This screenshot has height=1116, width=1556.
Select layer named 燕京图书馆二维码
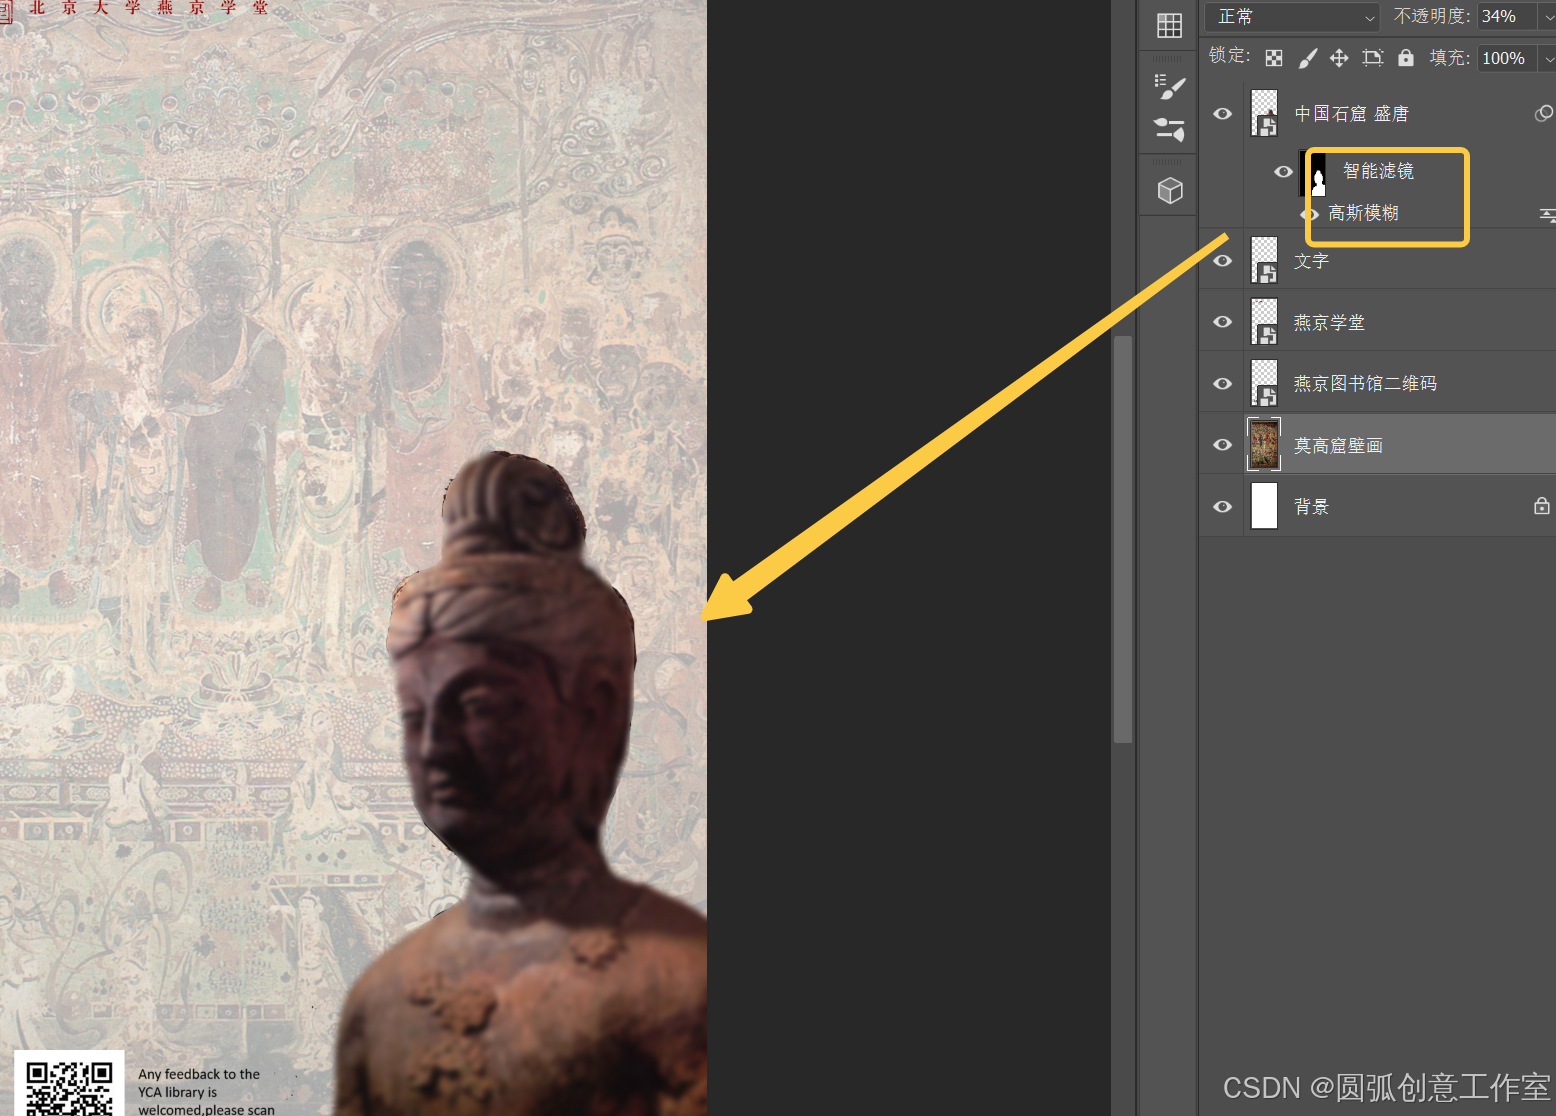click(x=1365, y=384)
